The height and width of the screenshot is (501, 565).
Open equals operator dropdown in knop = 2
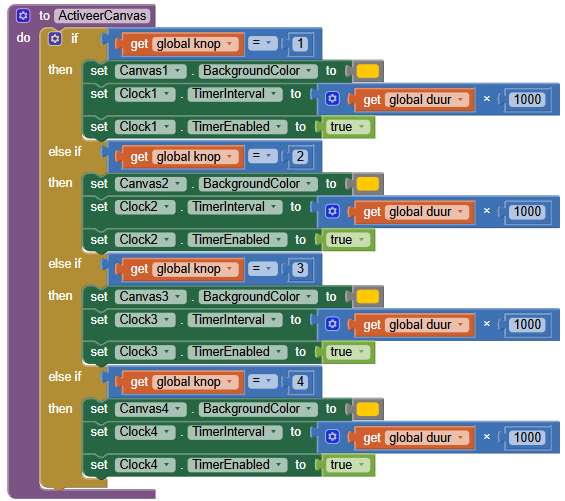click(x=262, y=156)
